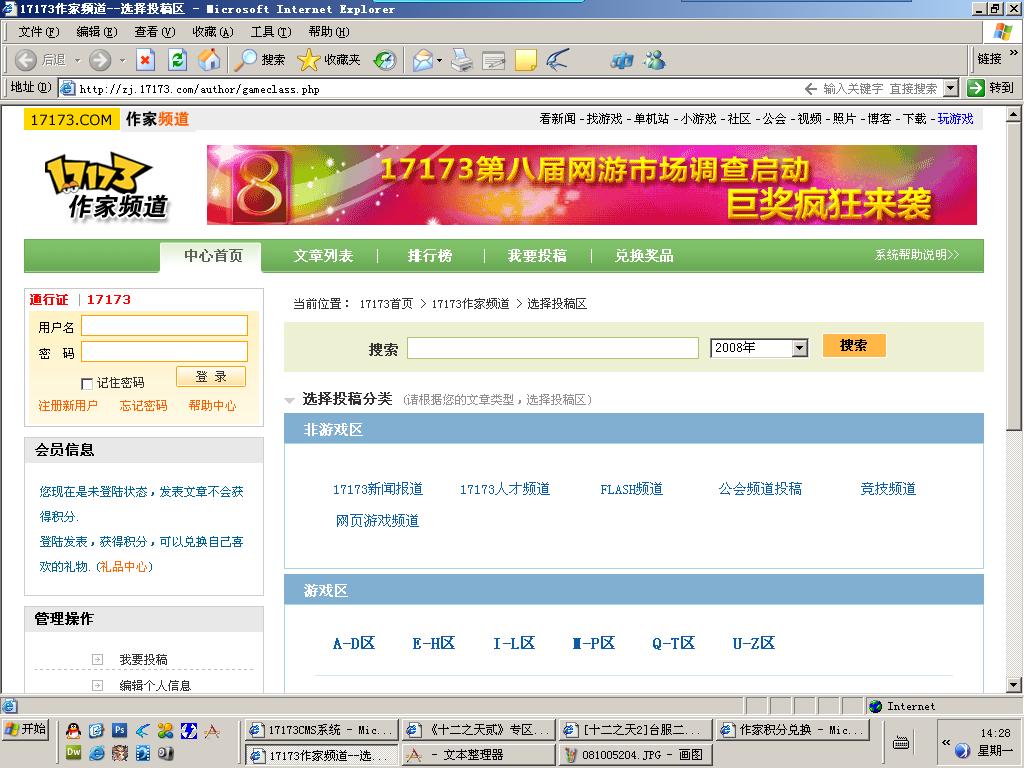Click the arrow icon beside 编辑个人信息
Screen dimensions: 1024x768
pos(97,685)
